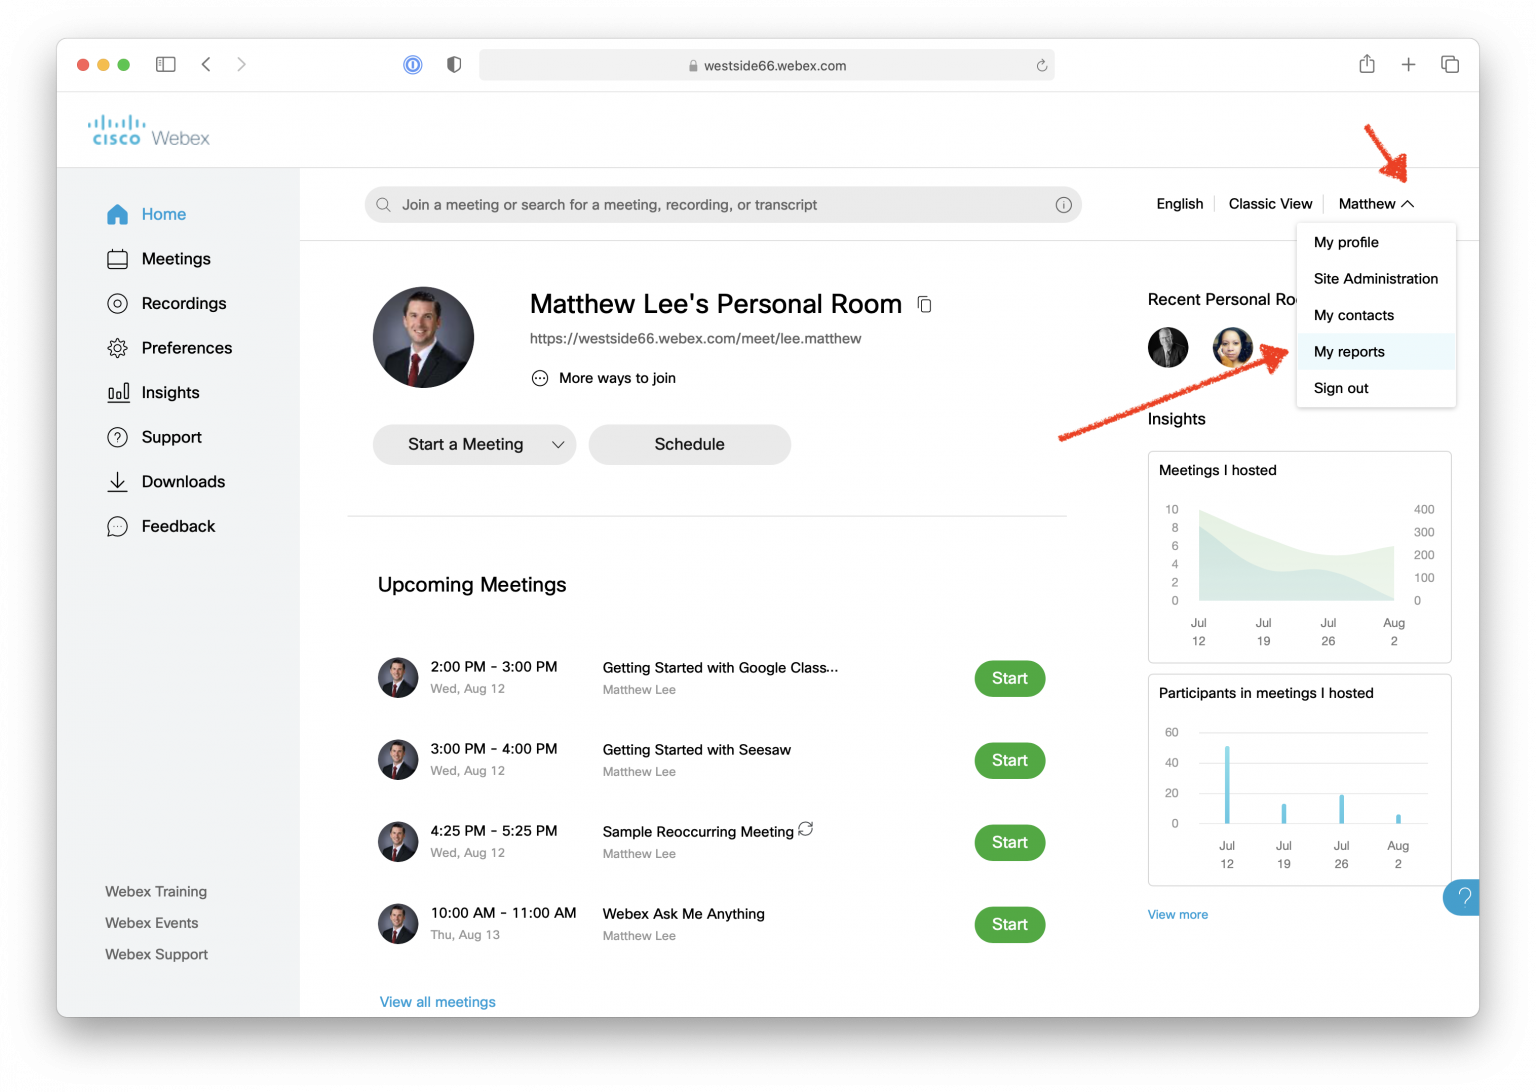The image size is (1536, 1092).
Task: Start the Webex Ask Me Anything meeting
Action: [1009, 924]
